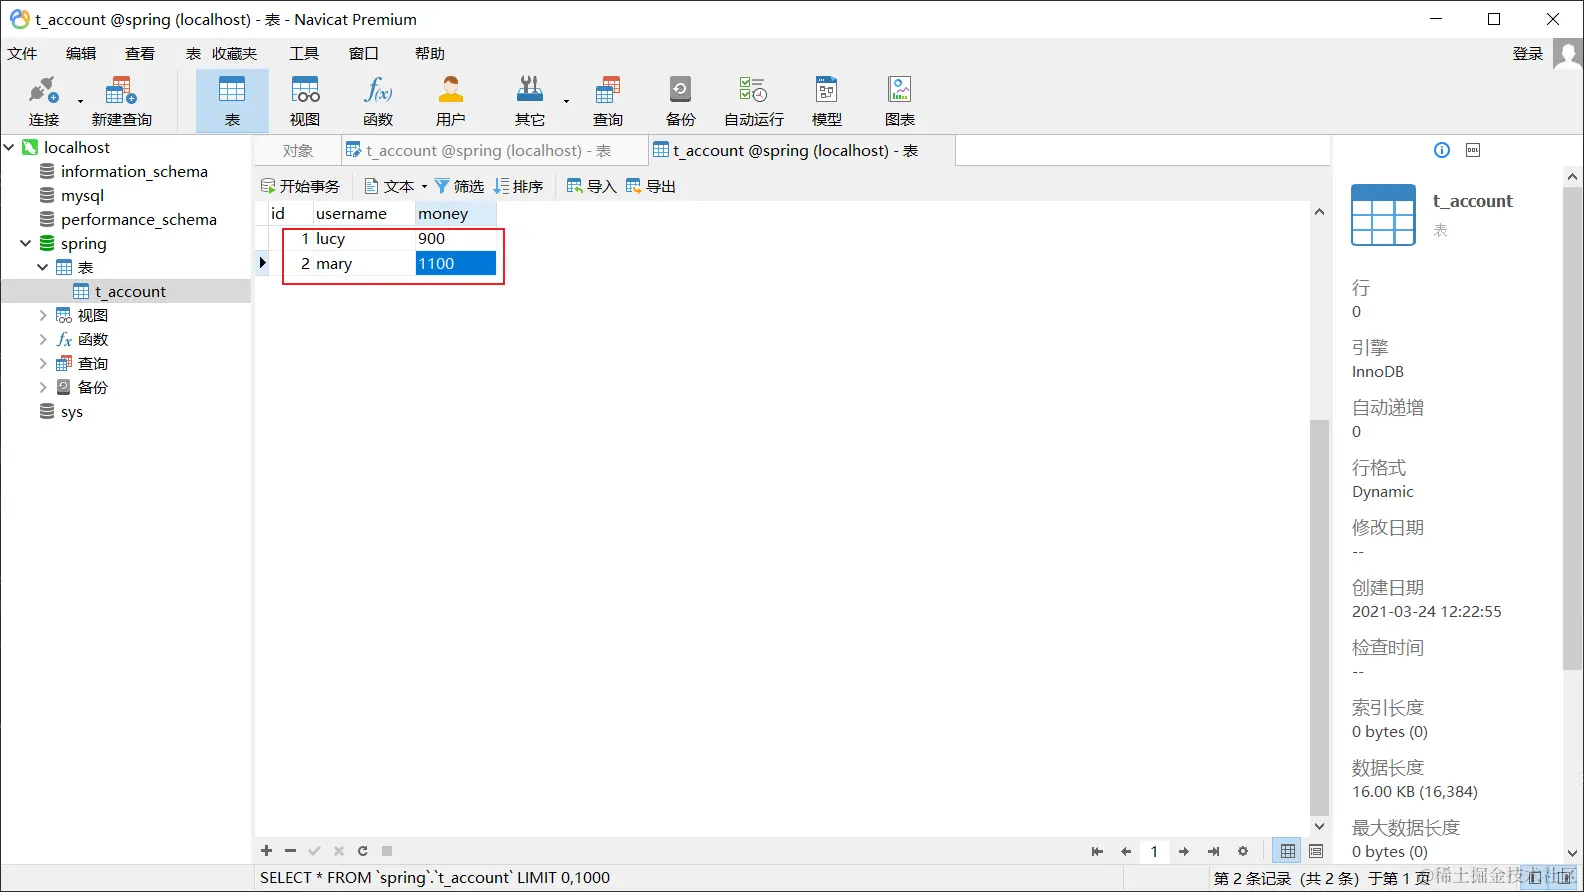Click the 导出 export button
The height and width of the screenshot is (892, 1584).
651,186
